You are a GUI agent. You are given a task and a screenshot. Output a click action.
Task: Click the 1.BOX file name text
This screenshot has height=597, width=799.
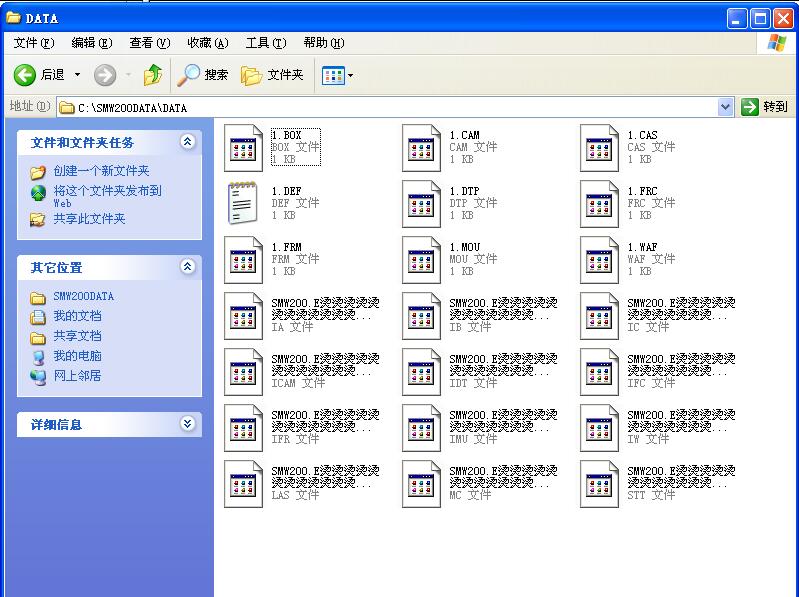tap(286, 135)
